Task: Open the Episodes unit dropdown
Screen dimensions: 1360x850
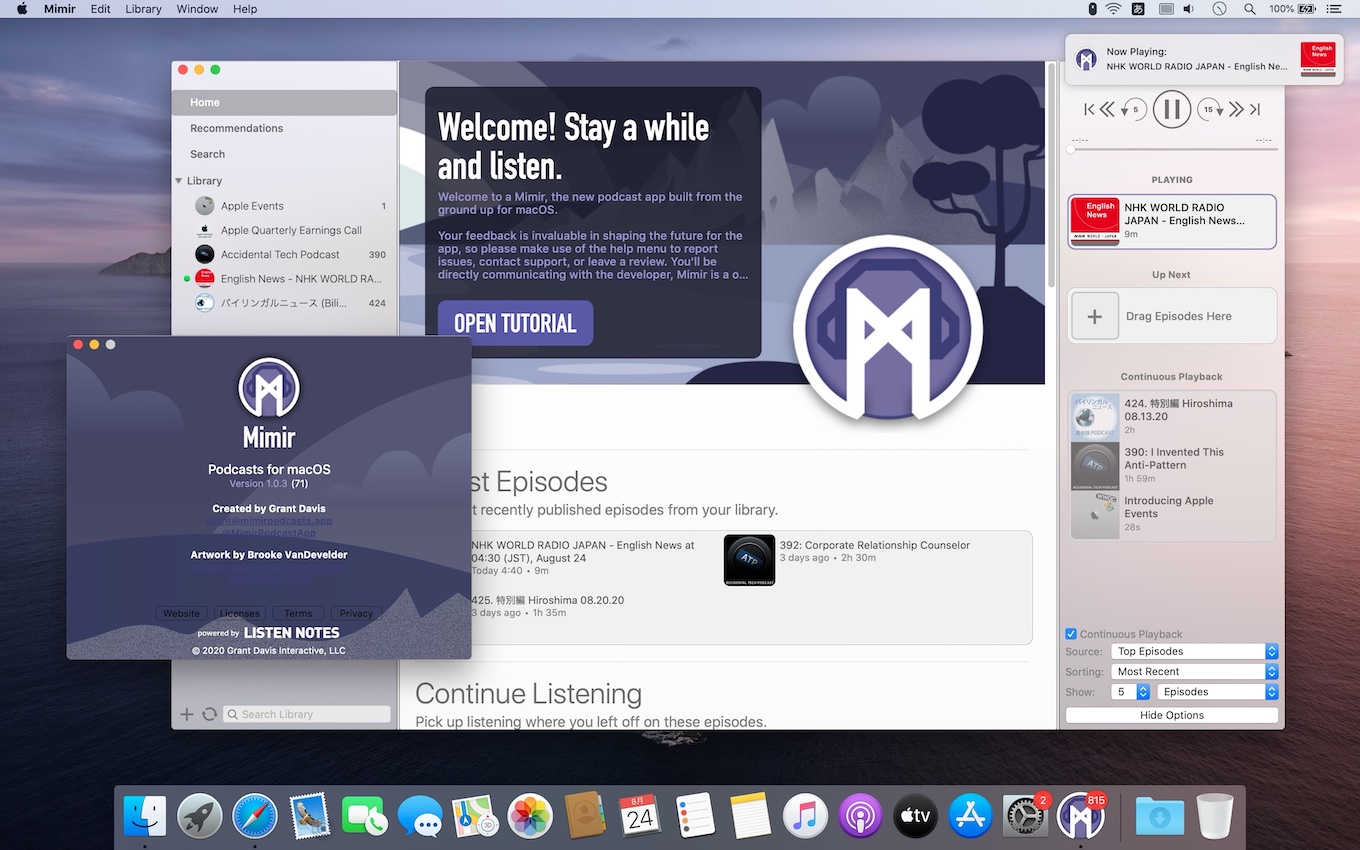Action: coord(1218,691)
